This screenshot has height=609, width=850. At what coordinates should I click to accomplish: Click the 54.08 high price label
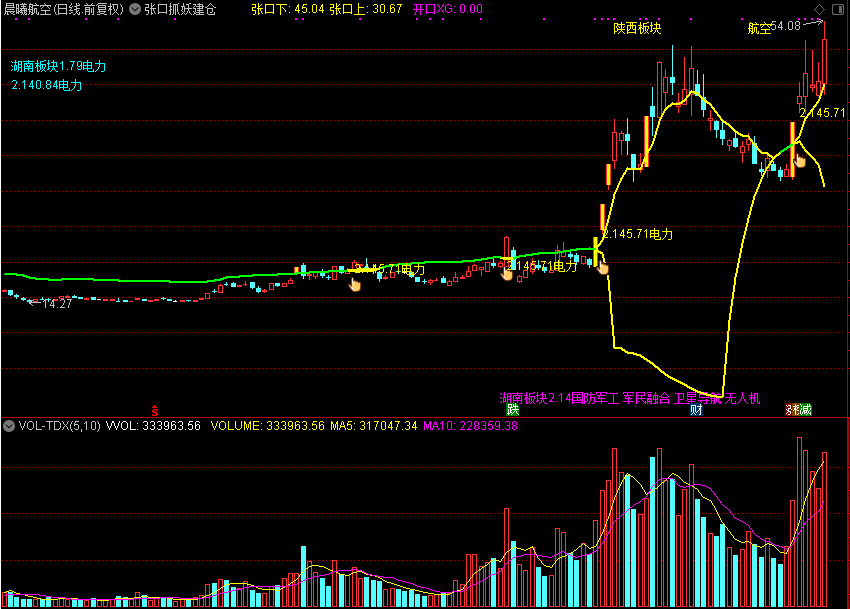(x=785, y=25)
